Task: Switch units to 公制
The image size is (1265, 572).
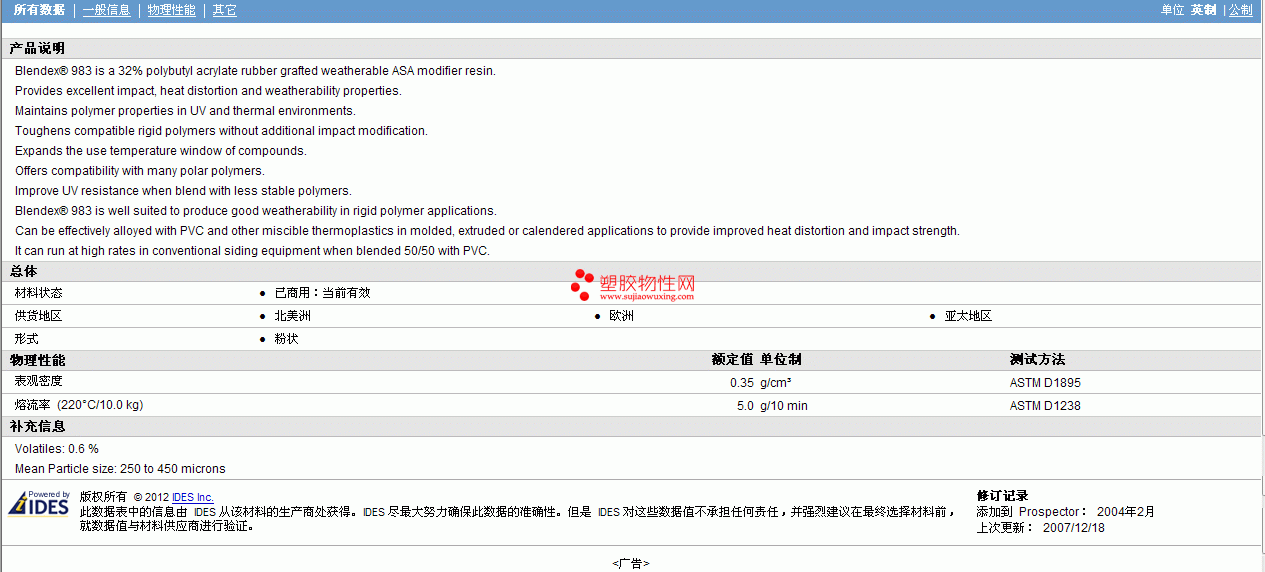Action: (x=1241, y=10)
